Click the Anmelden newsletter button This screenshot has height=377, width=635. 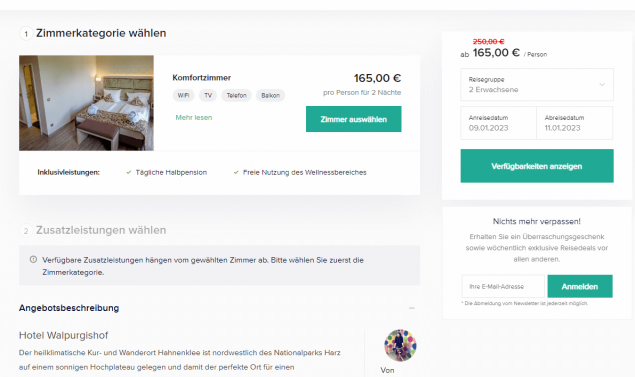pyautogui.click(x=580, y=286)
